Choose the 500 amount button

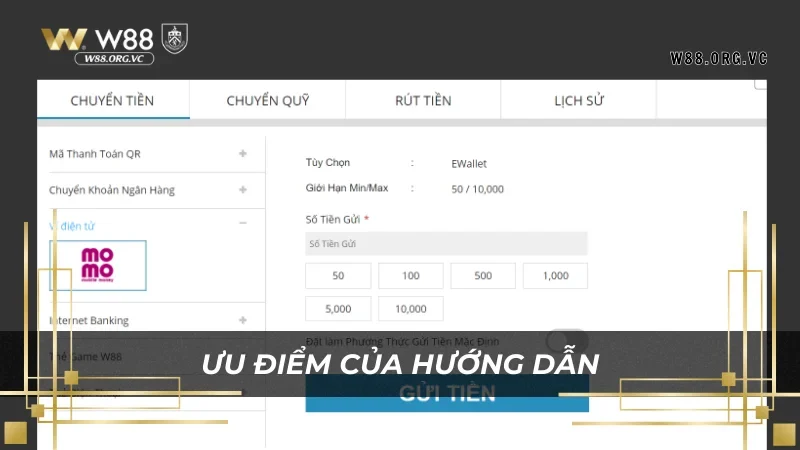coord(483,276)
